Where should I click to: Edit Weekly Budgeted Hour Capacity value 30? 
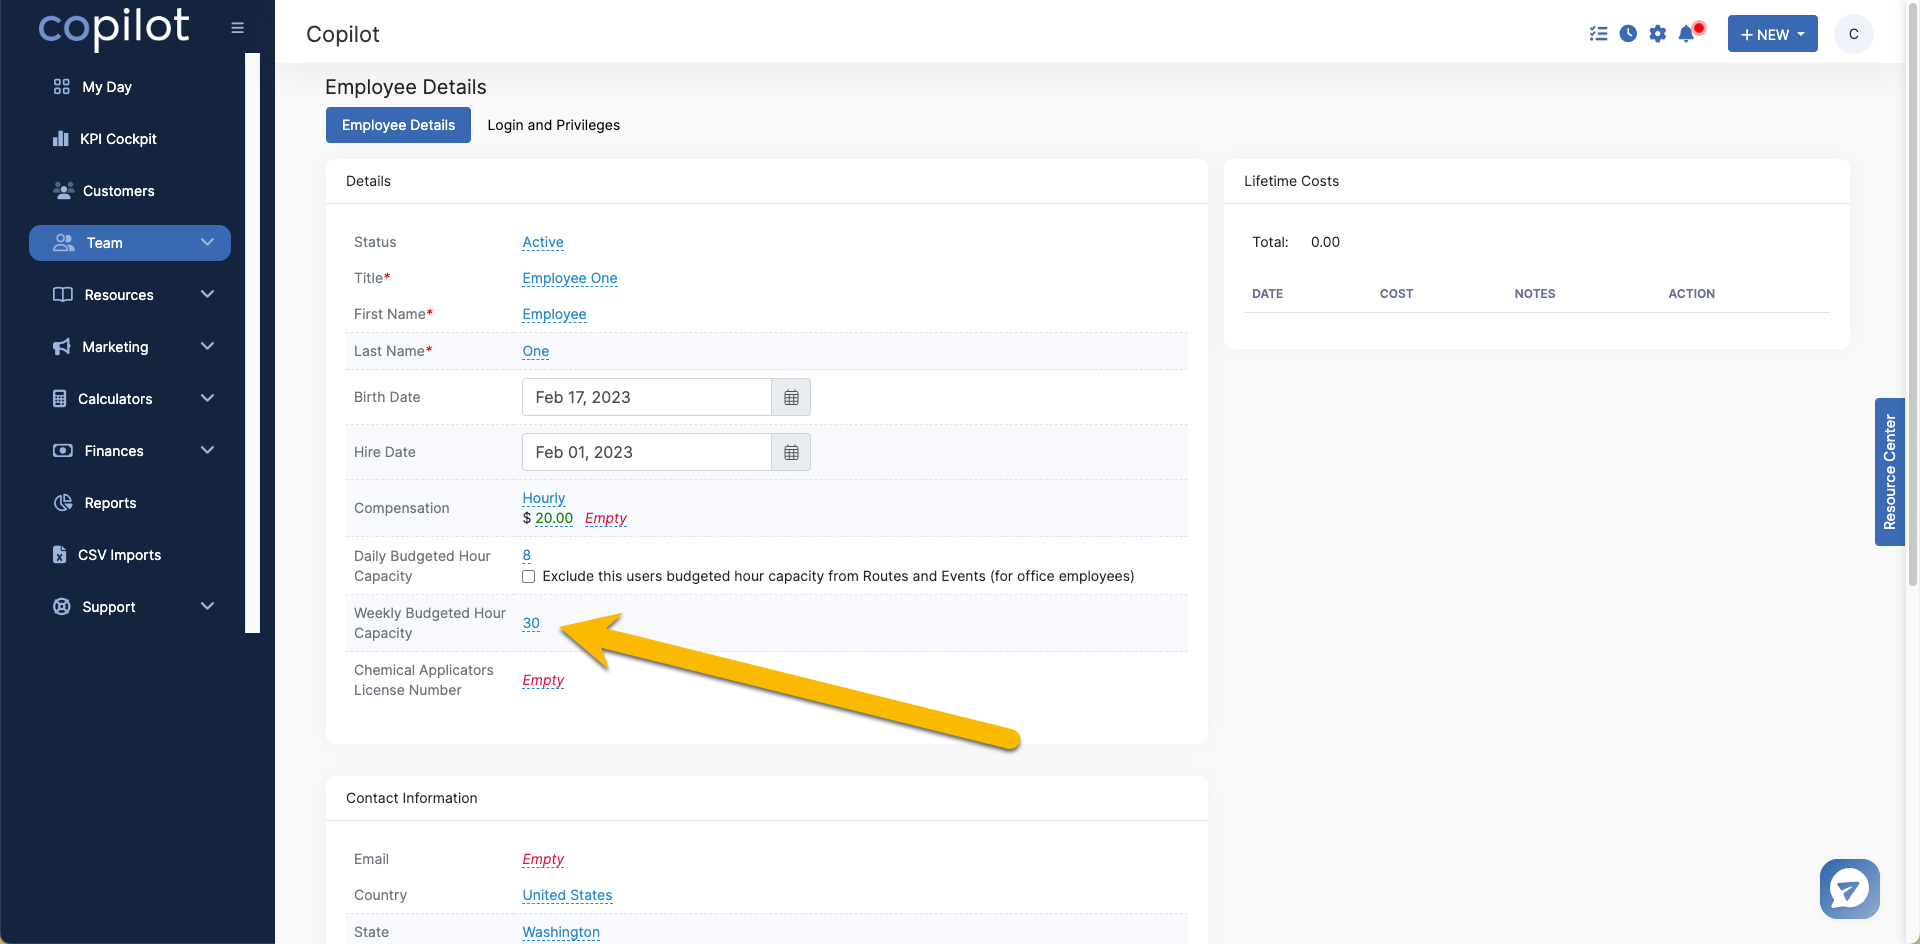(531, 623)
